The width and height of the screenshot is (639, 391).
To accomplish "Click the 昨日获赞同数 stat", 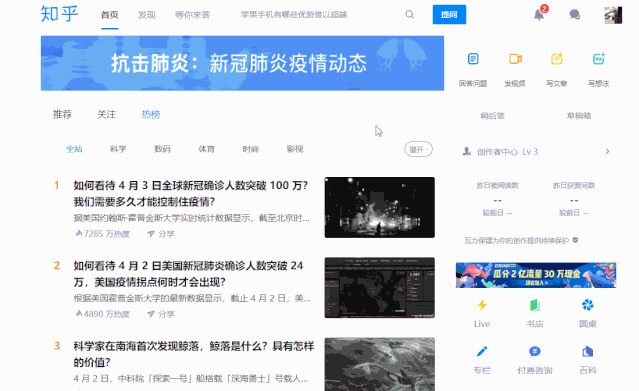I will (x=574, y=186).
